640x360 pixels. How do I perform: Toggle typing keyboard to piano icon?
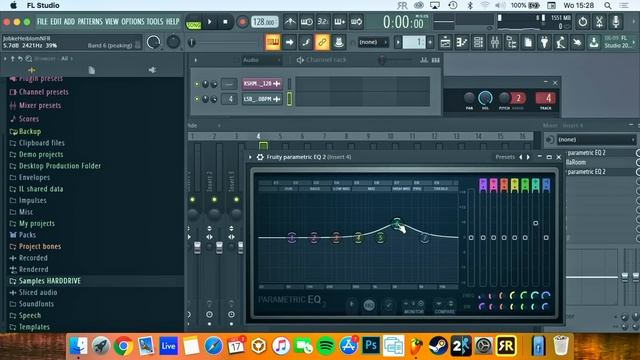point(273,42)
